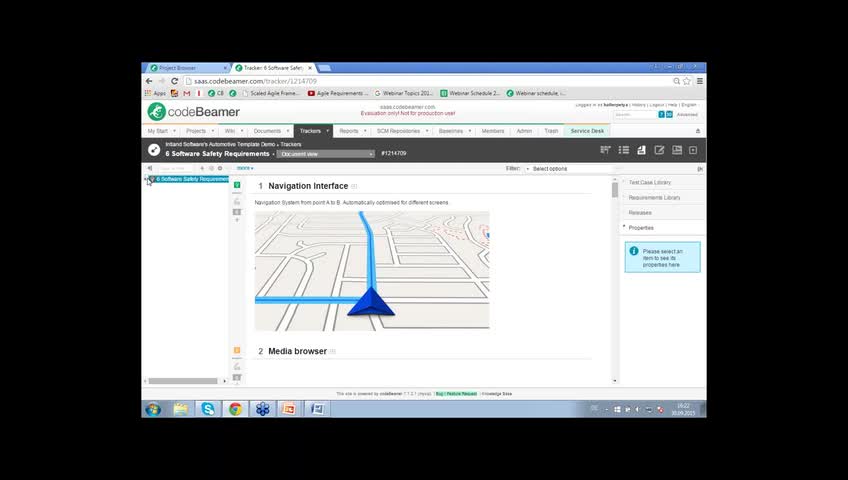Click the plus icon in tree toolbar
The height and width of the screenshot is (480, 848).
(x=202, y=168)
